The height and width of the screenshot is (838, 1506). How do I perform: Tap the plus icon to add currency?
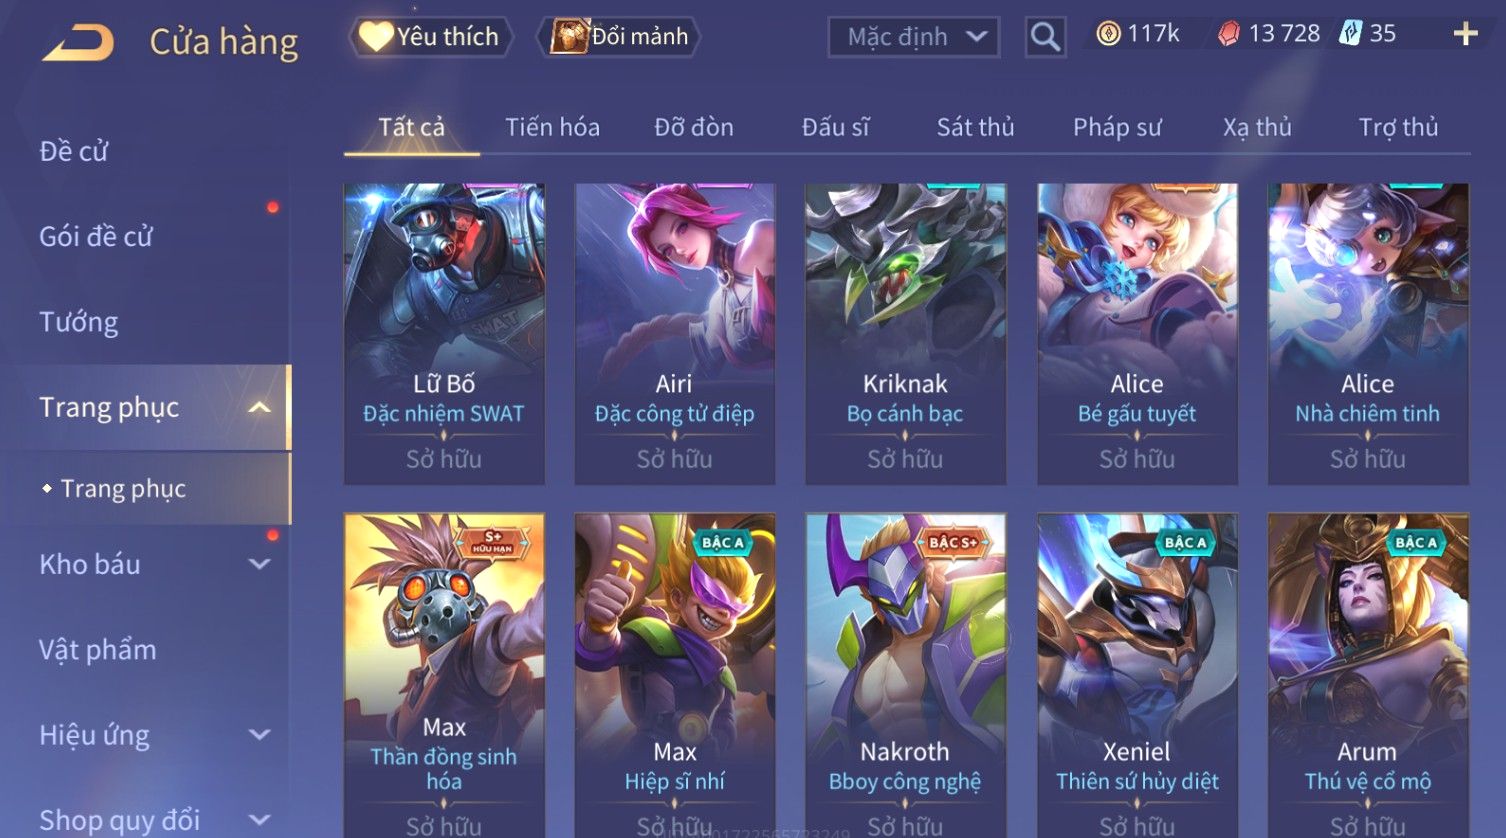pos(1465,34)
